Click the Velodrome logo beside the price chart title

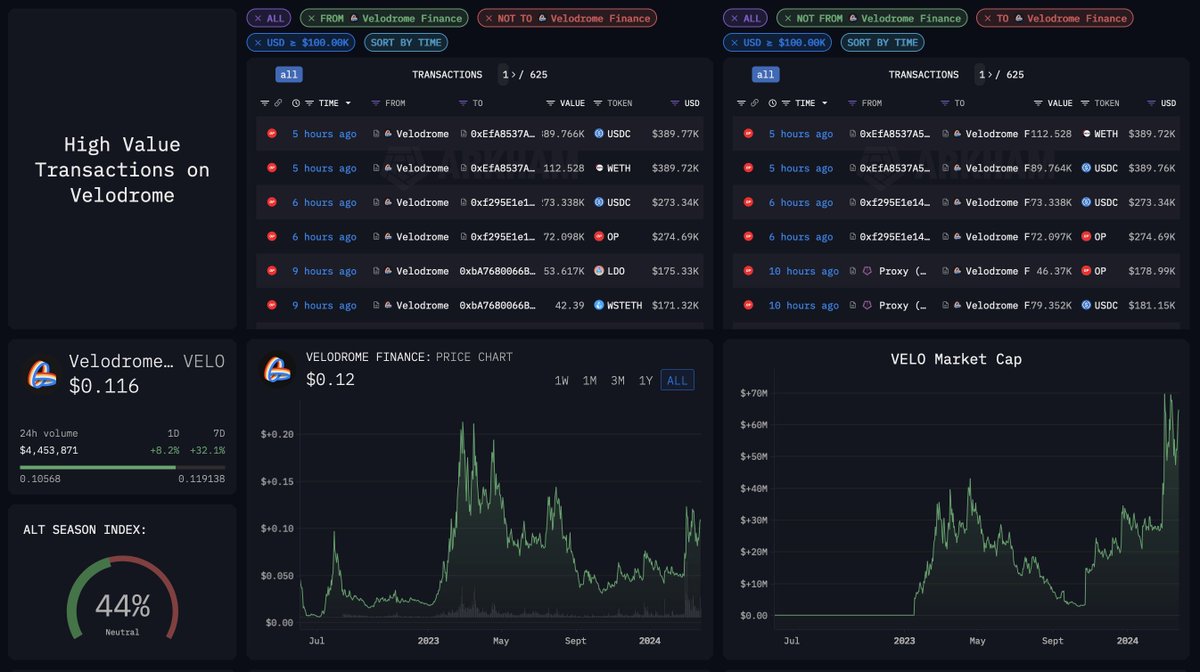click(277, 370)
